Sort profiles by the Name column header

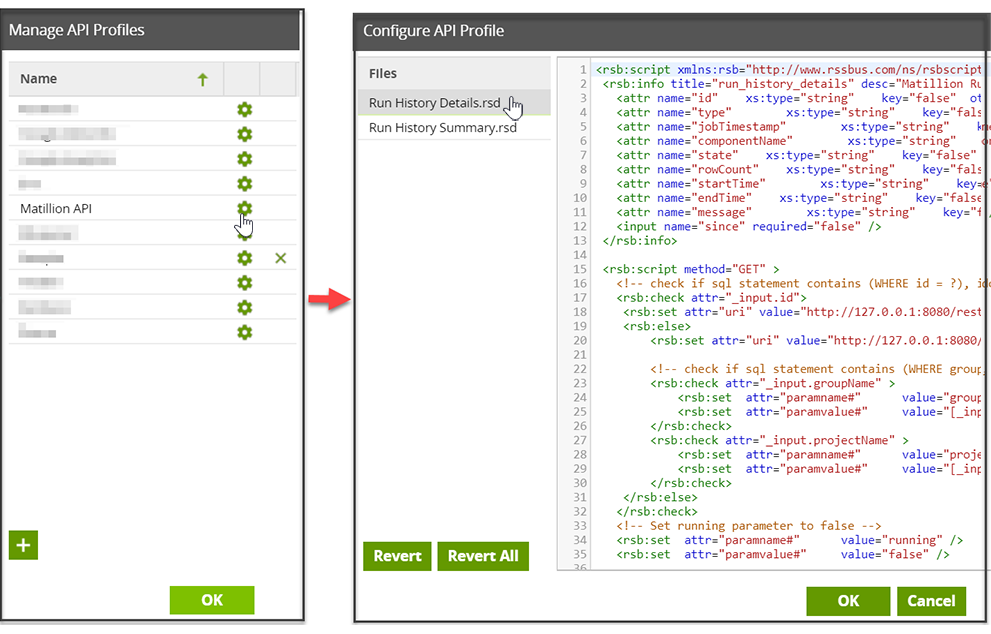point(116,79)
